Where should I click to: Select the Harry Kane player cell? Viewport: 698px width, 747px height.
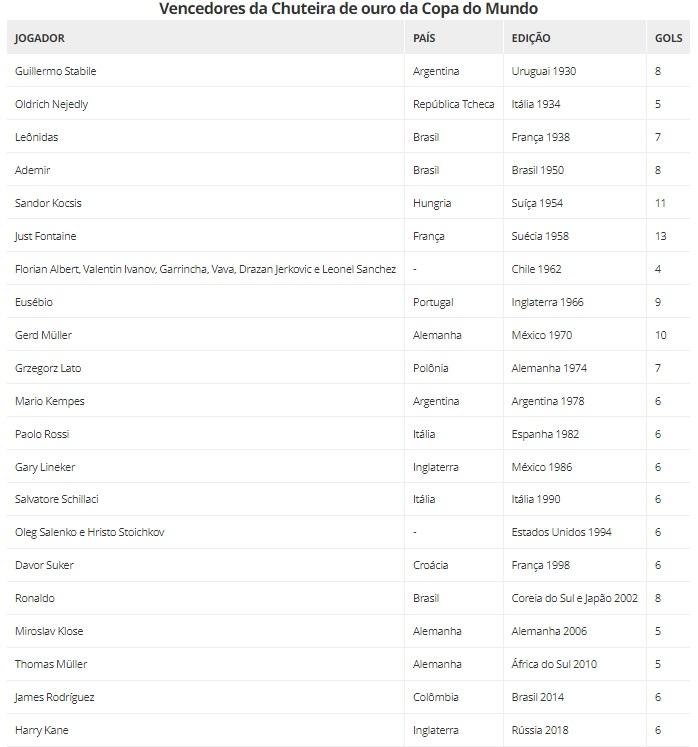[x=42, y=730]
